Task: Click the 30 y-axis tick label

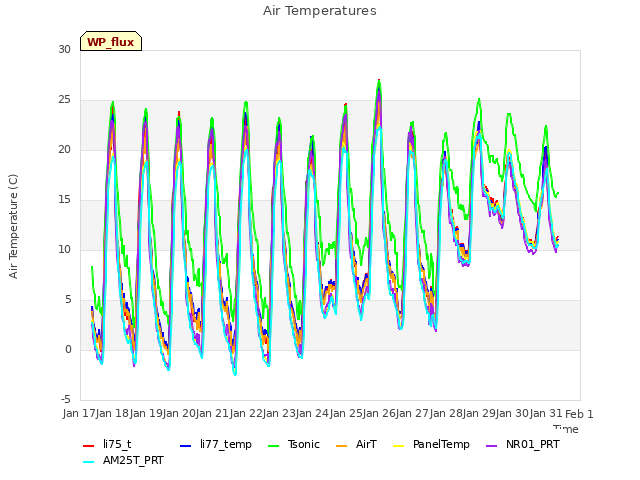Action: click(x=64, y=49)
